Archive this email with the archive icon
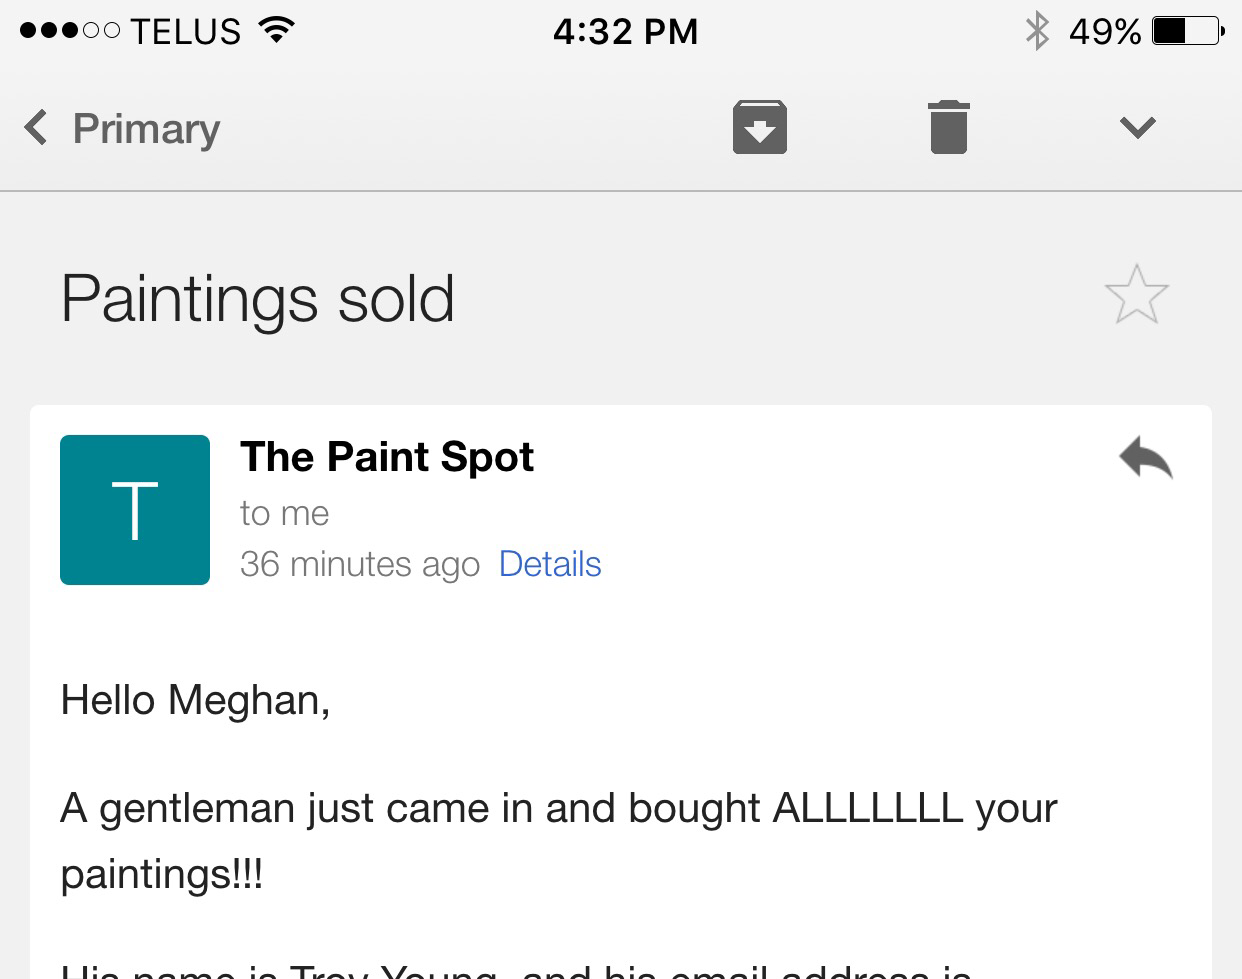The height and width of the screenshot is (979, 1242). tap(759, 127)
